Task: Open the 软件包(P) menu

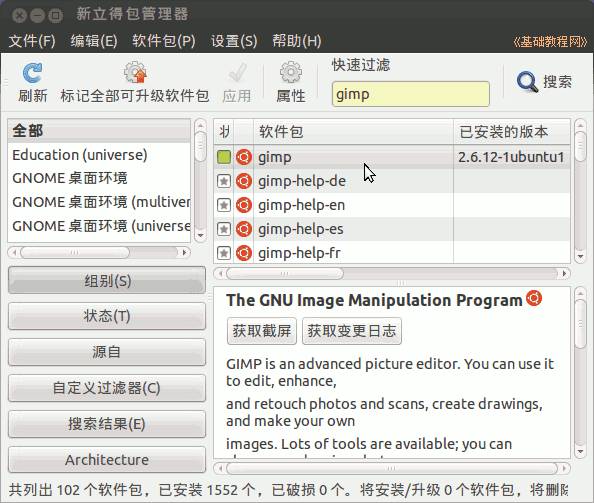Action: pyautogui.click(x=164, y=41)
